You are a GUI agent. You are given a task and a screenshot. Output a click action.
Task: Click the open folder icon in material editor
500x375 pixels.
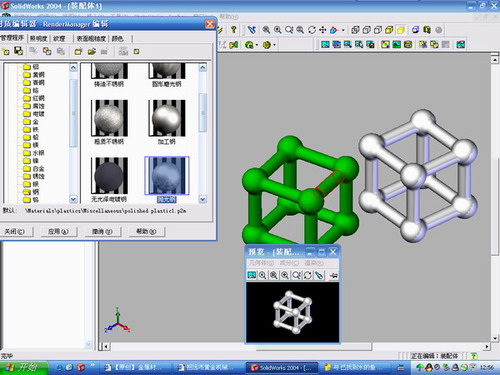(92, 51)
